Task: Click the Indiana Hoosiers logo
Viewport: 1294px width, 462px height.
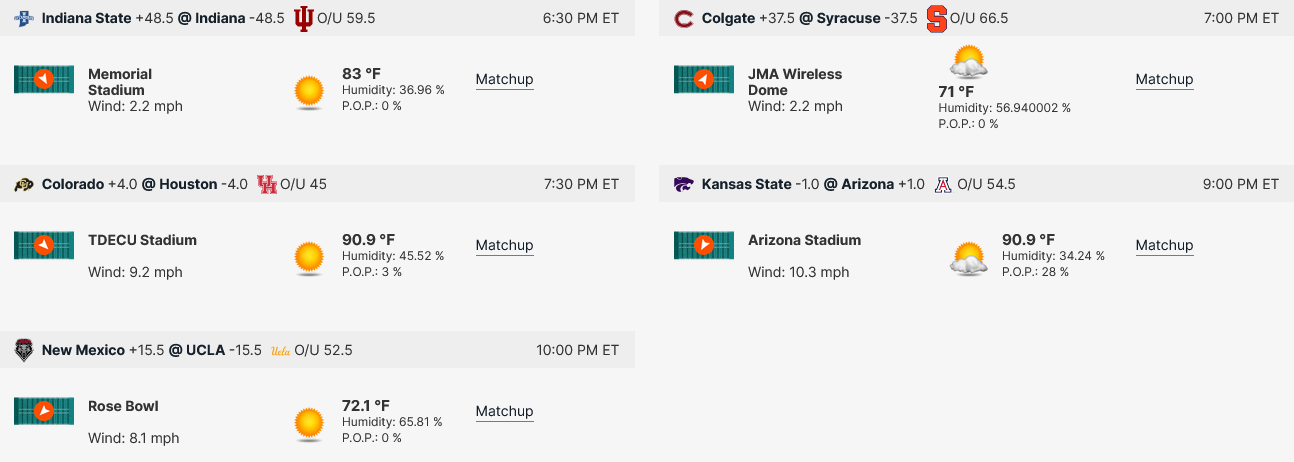Action: point(304,18)
